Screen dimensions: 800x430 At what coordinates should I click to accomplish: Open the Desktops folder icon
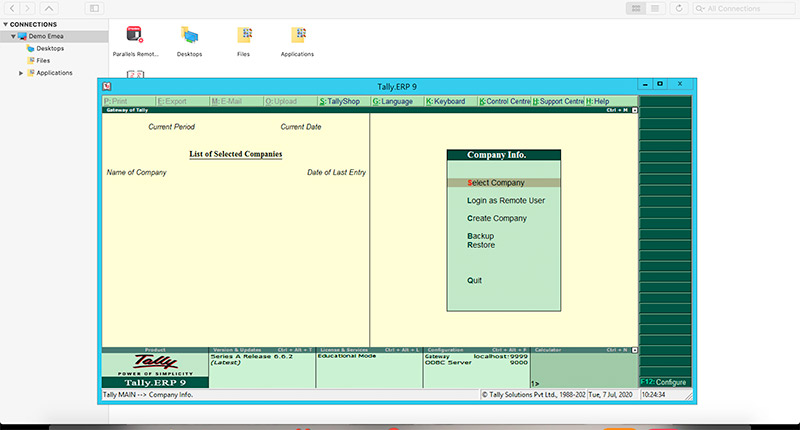189,35
